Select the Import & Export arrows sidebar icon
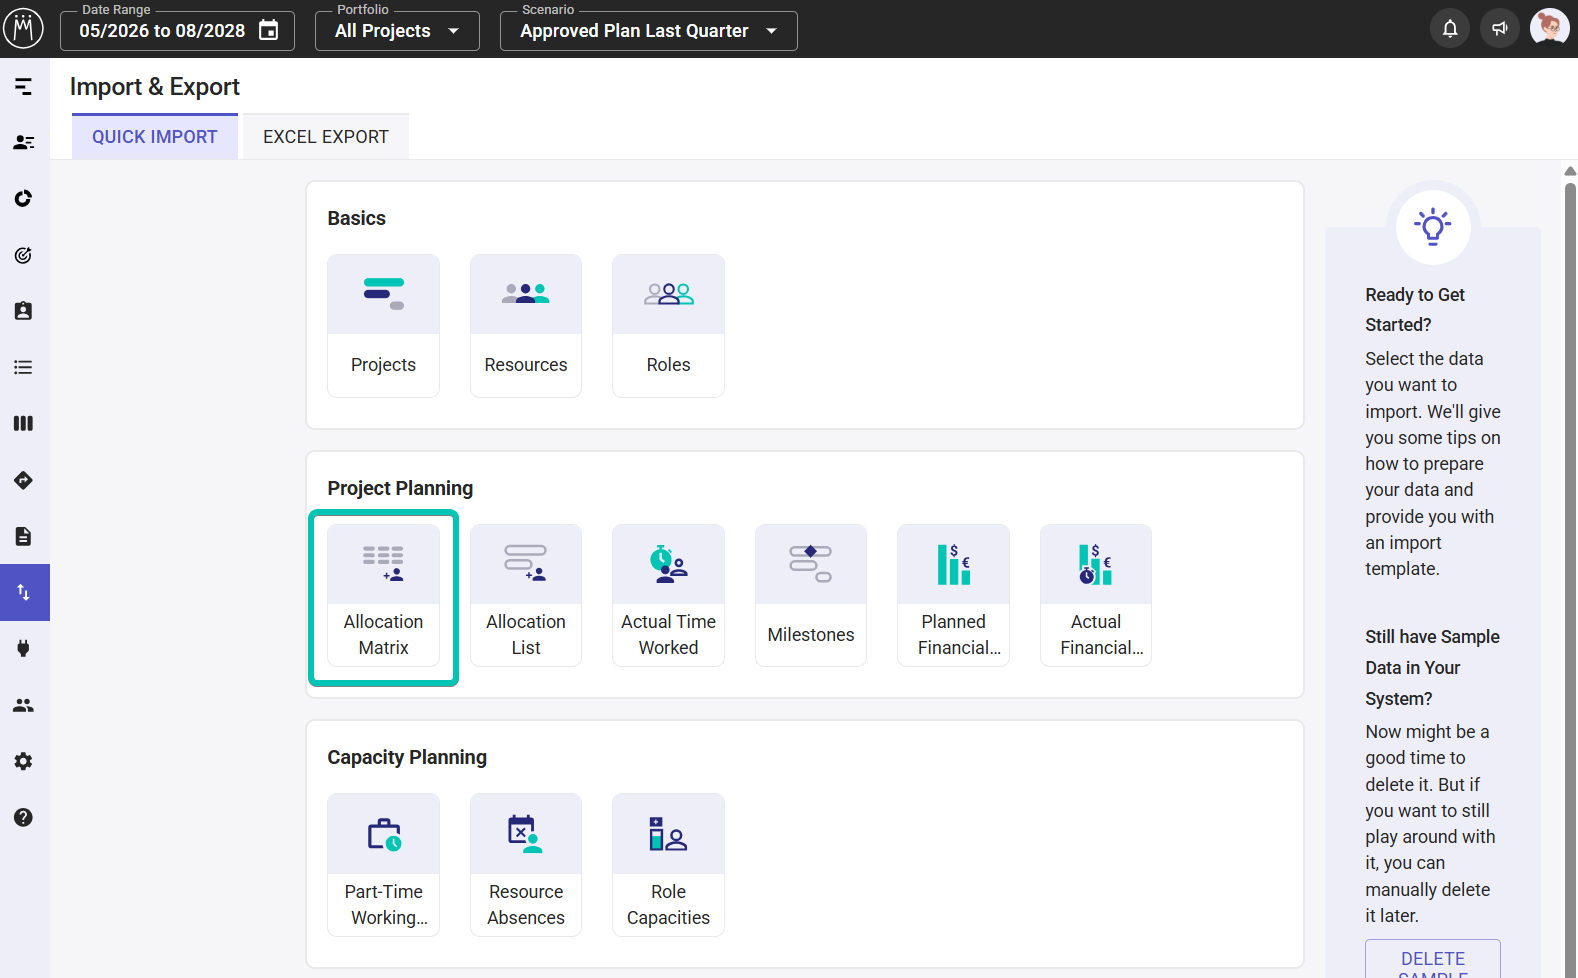 pos(24,592)
